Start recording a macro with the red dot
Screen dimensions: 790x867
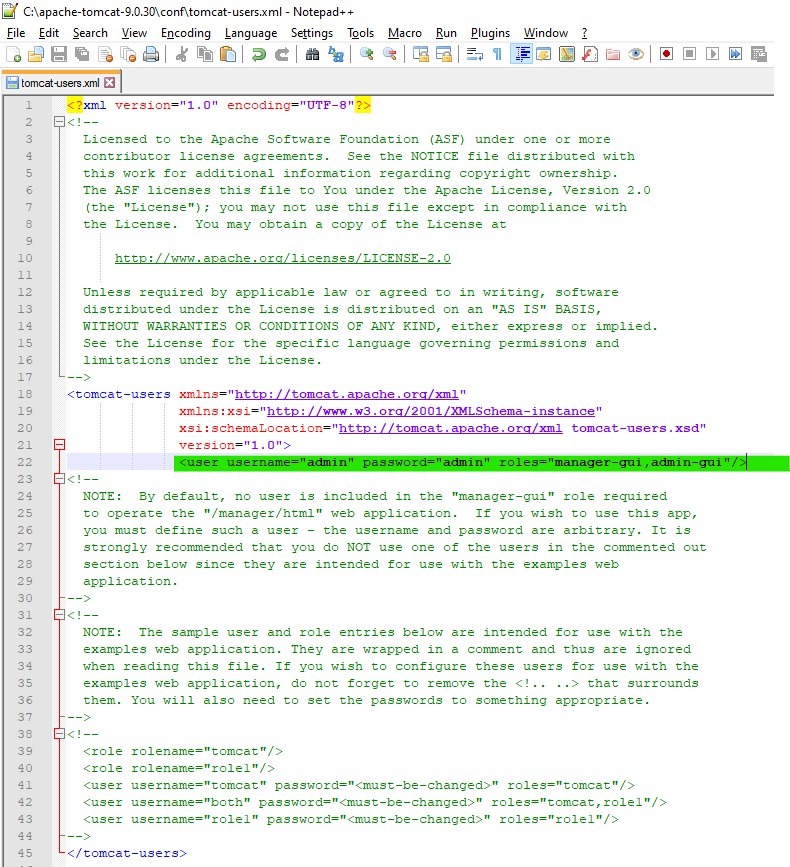[x=666, y=54]
